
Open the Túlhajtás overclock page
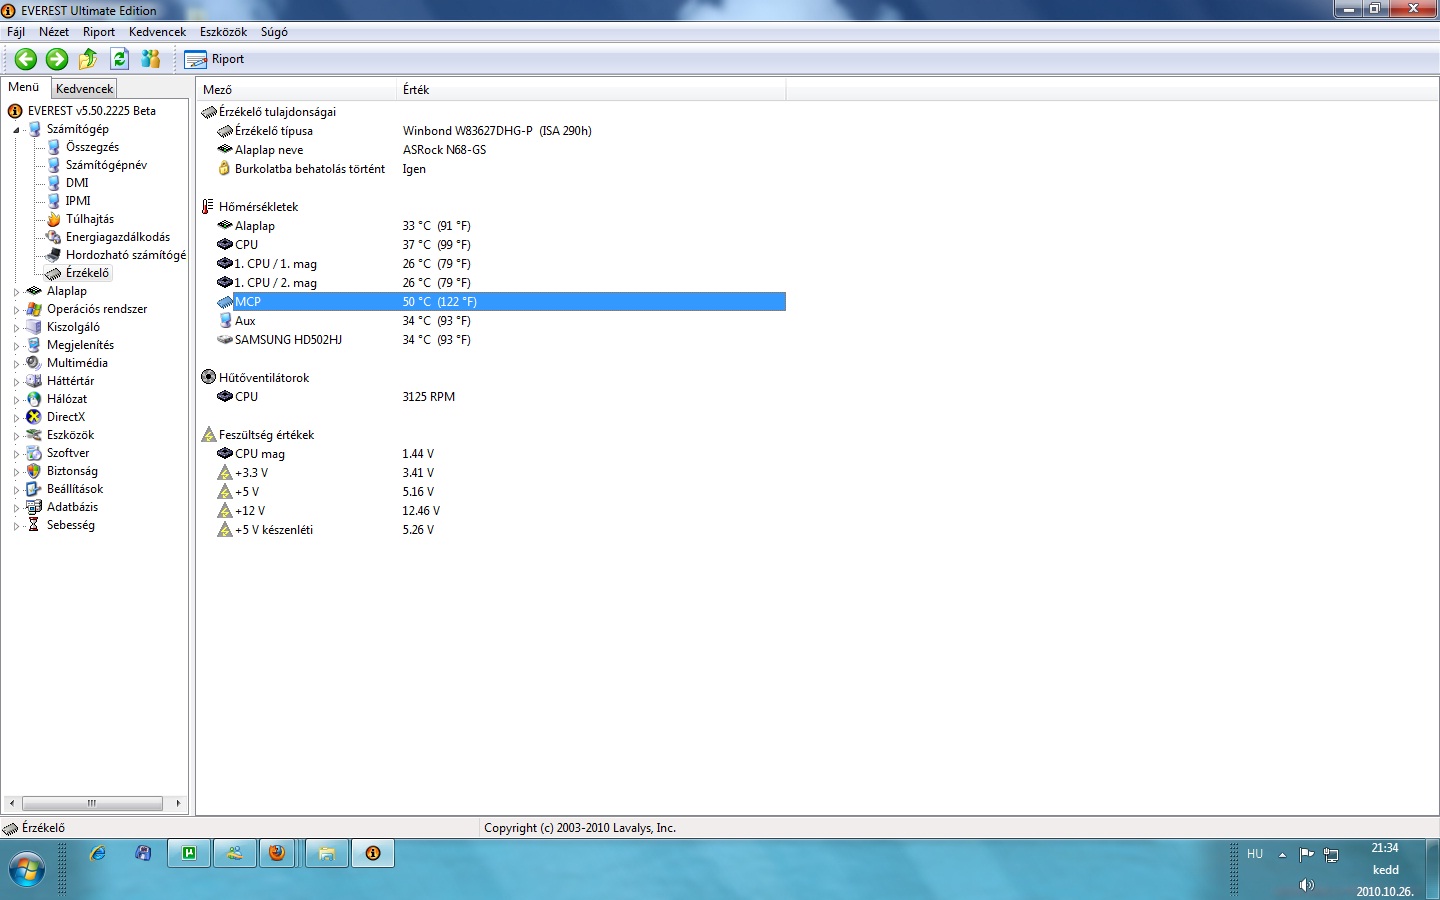(x=90, y=219)
